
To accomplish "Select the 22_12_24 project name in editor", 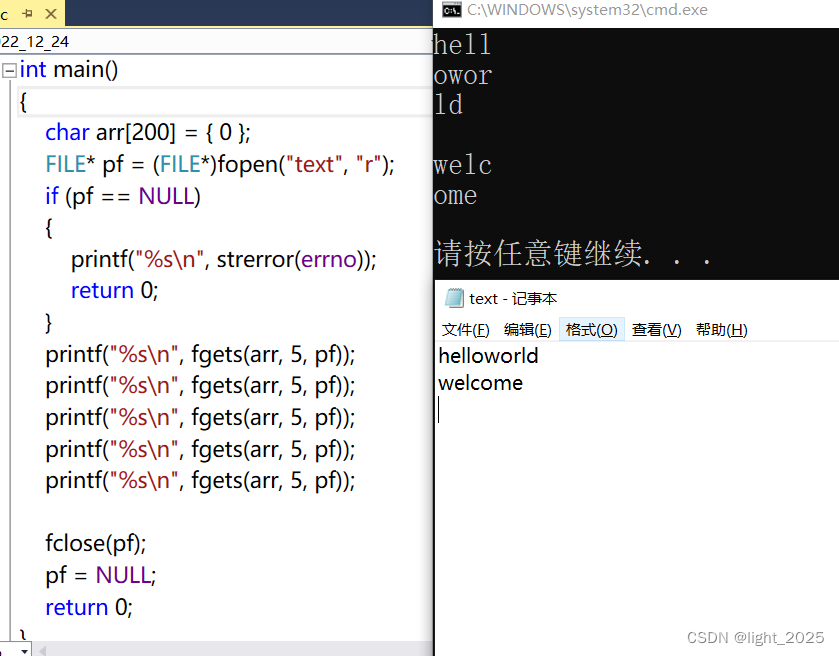I will pos(35,42).
